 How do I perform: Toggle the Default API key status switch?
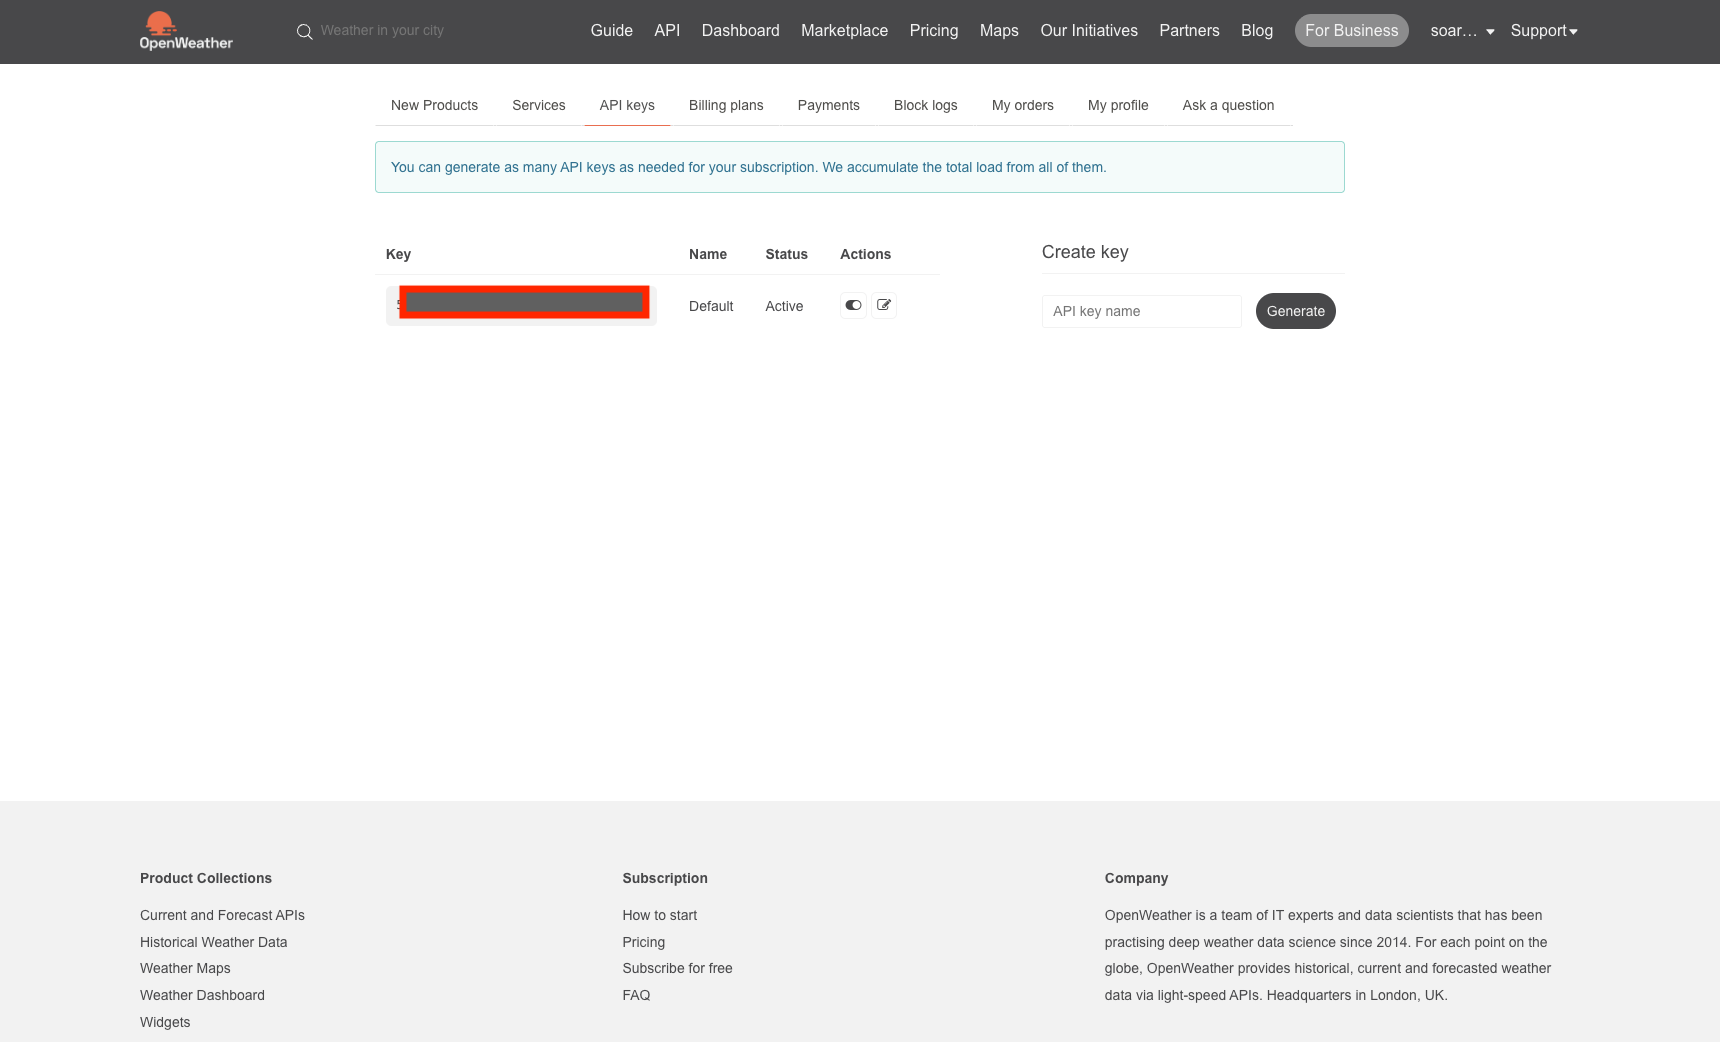pos(853,305)
